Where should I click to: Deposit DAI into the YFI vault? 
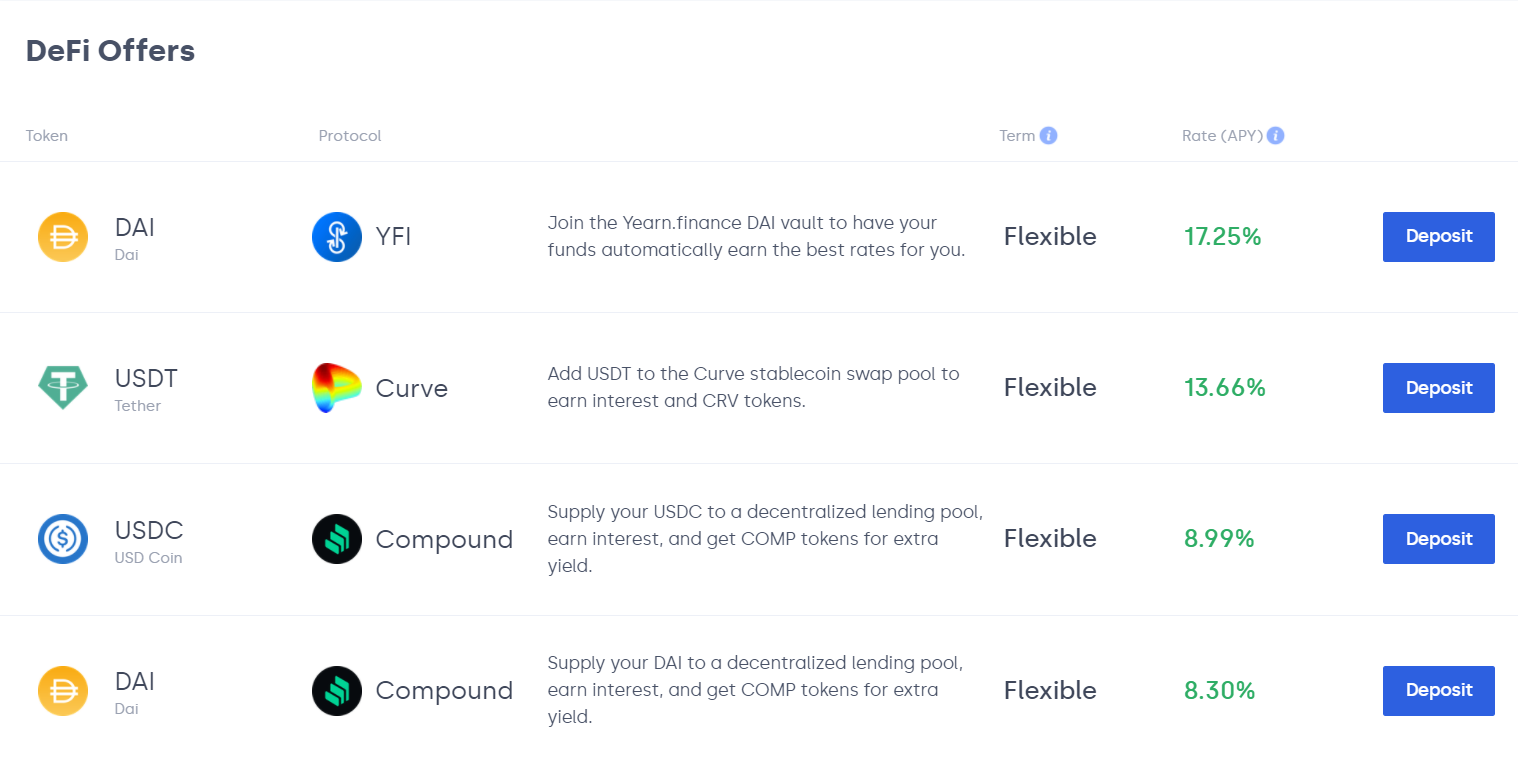click(x=1438, y=237)
